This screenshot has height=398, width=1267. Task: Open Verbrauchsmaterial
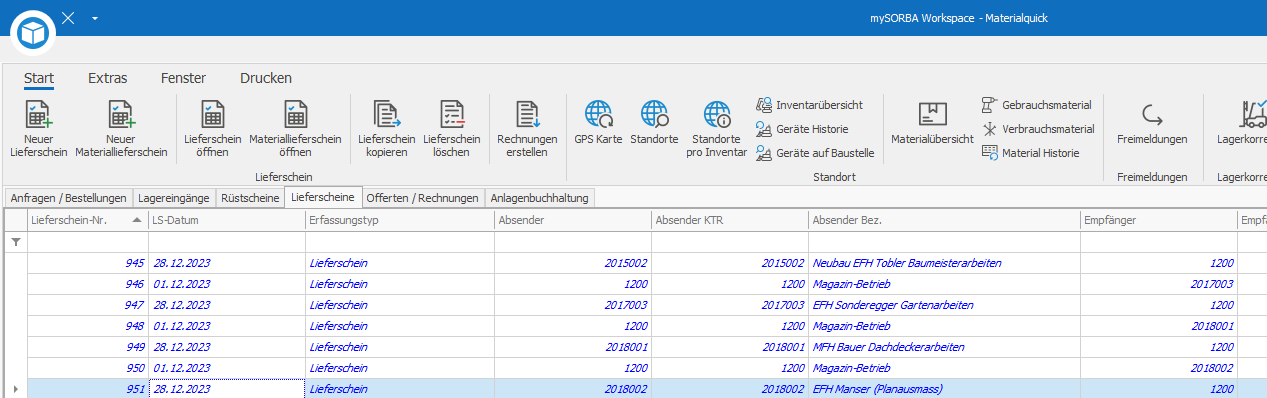[x=1038, y=129]
